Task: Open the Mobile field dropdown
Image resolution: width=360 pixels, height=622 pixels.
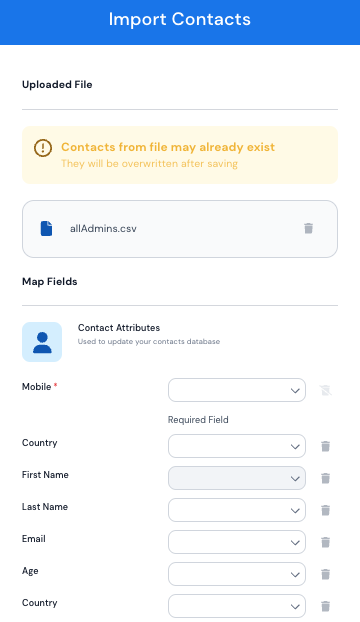Action: [237, 390]
